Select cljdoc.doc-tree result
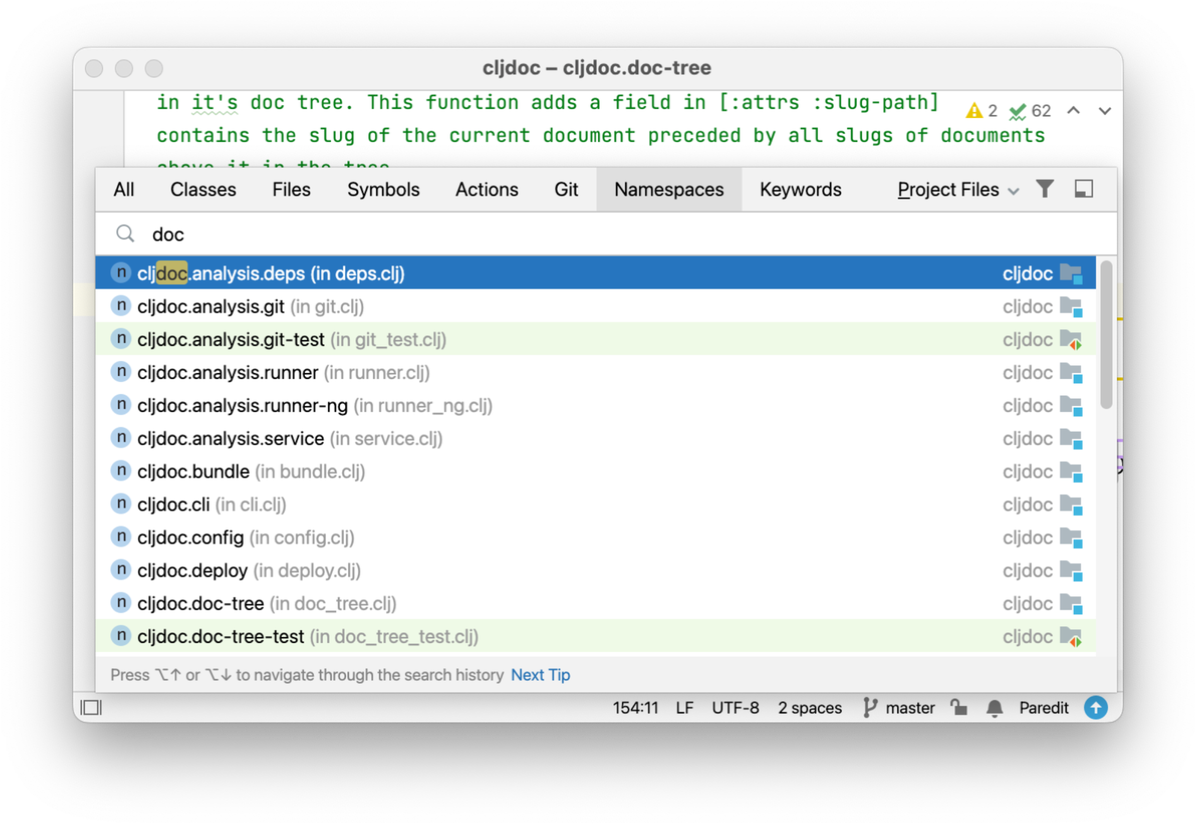The image size is (1196, 824). click(x=596, y=604)
